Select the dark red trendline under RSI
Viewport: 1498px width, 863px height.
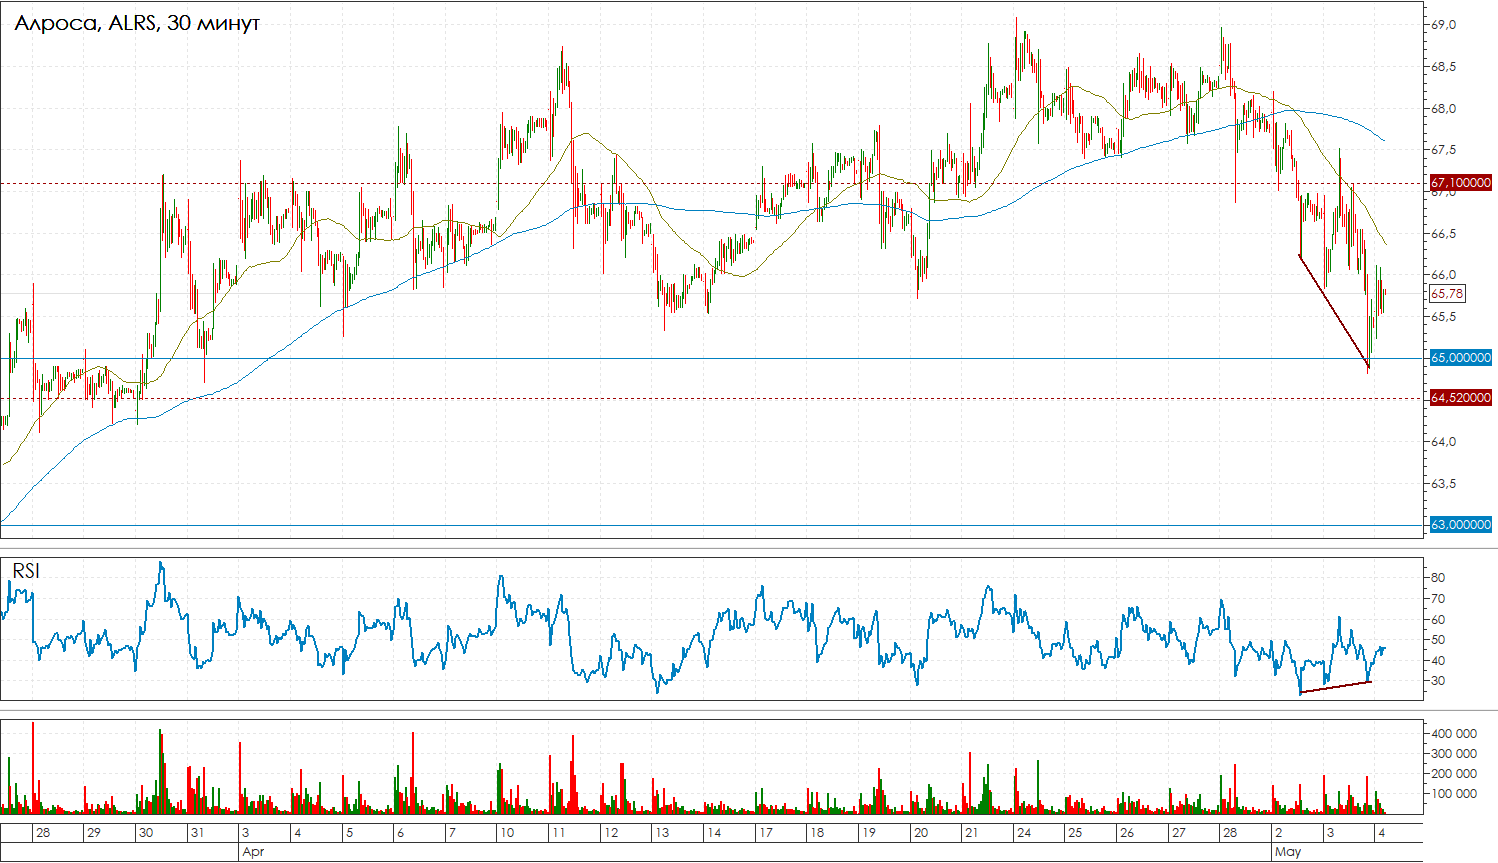click(1335, 687)
